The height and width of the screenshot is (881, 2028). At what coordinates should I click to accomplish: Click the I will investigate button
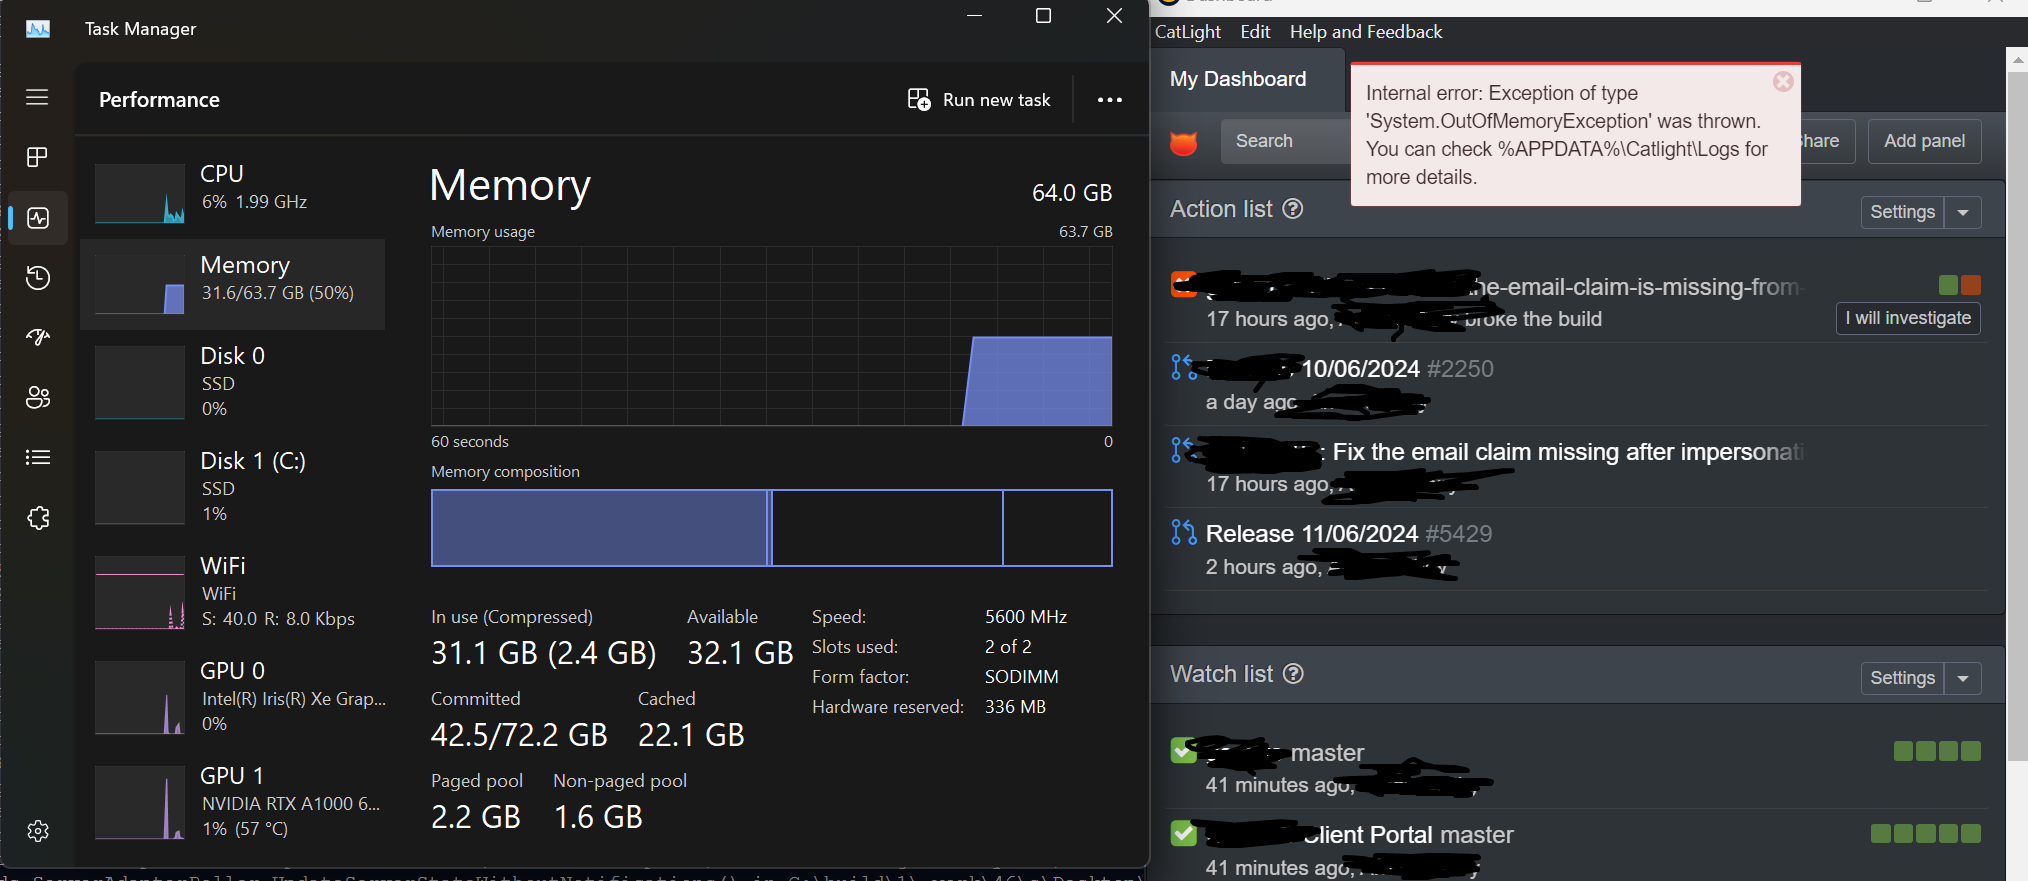1907,318
